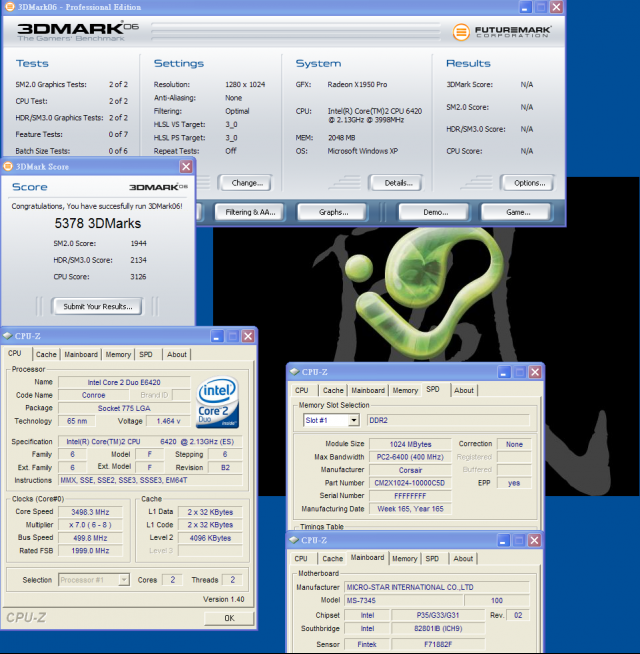This screenshot has height=654, width=640.
Task: Click the Intel Core 2 Duo logo
Action: pos(217,402)
